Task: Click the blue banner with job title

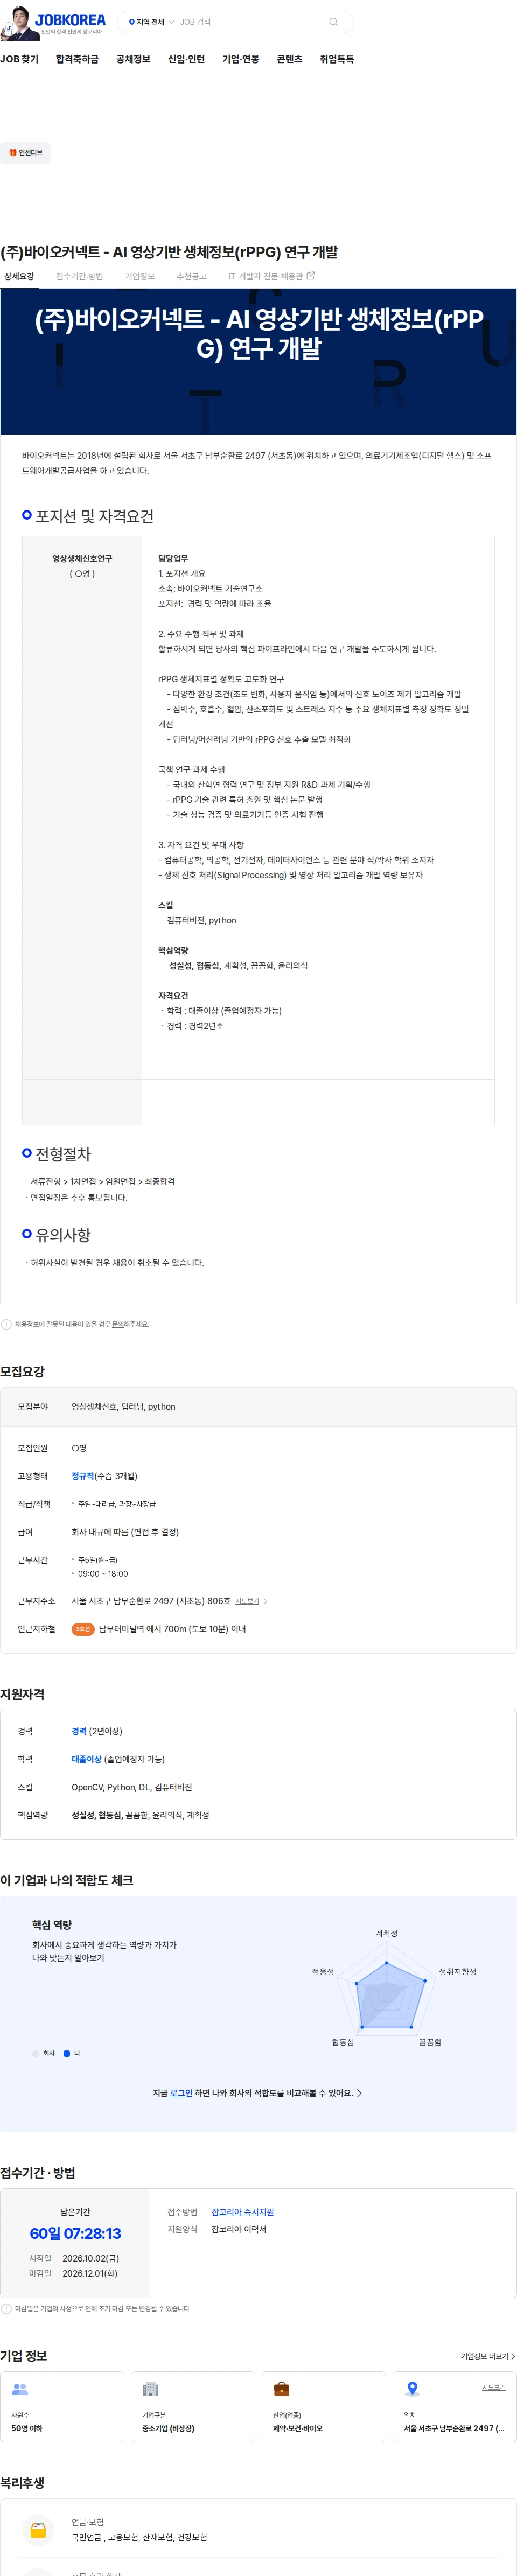Action: (x=258, y=361)
